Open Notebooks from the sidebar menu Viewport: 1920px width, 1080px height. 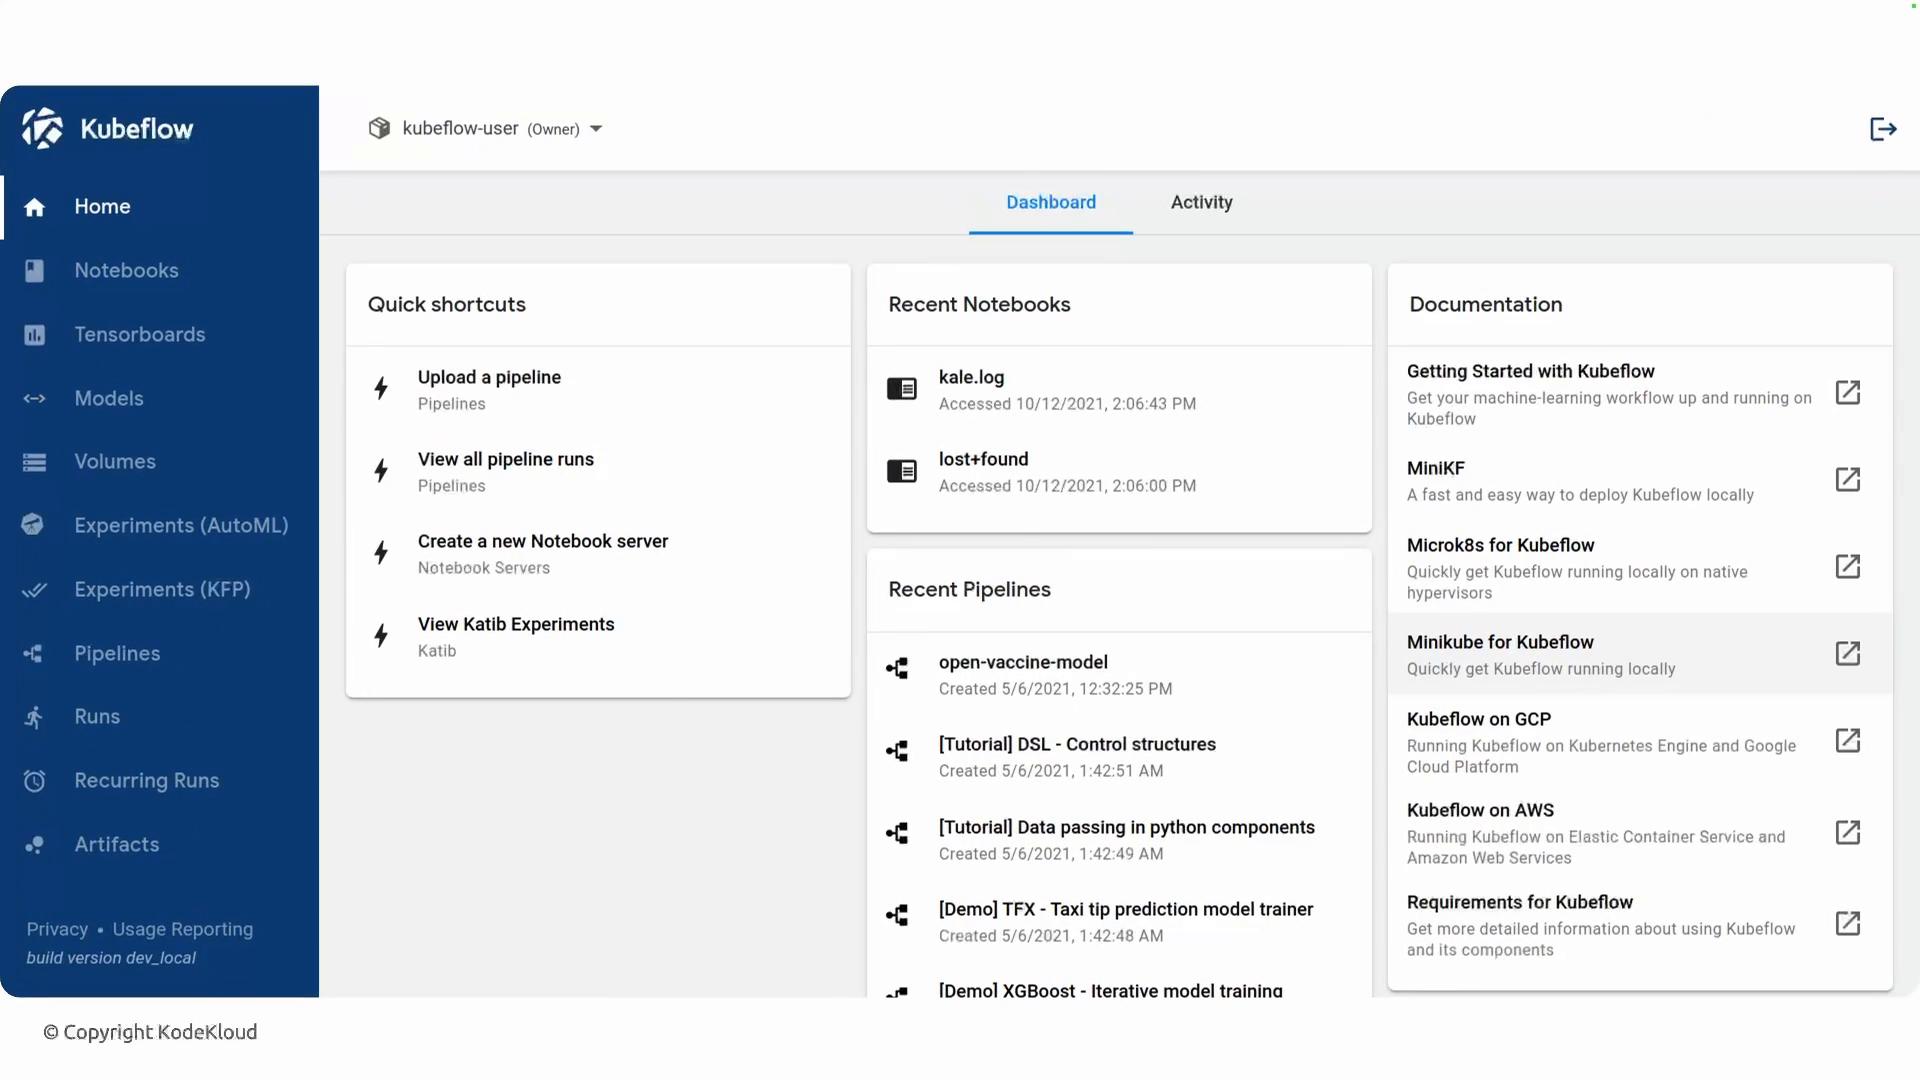click(160, 271)
